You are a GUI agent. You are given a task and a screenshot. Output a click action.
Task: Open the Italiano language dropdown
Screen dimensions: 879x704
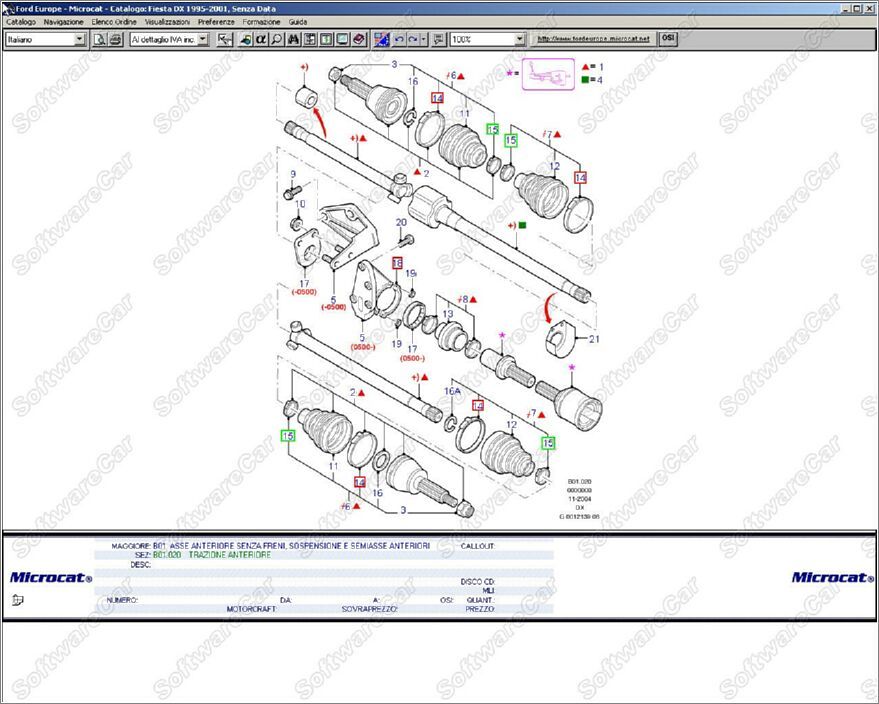79,39
